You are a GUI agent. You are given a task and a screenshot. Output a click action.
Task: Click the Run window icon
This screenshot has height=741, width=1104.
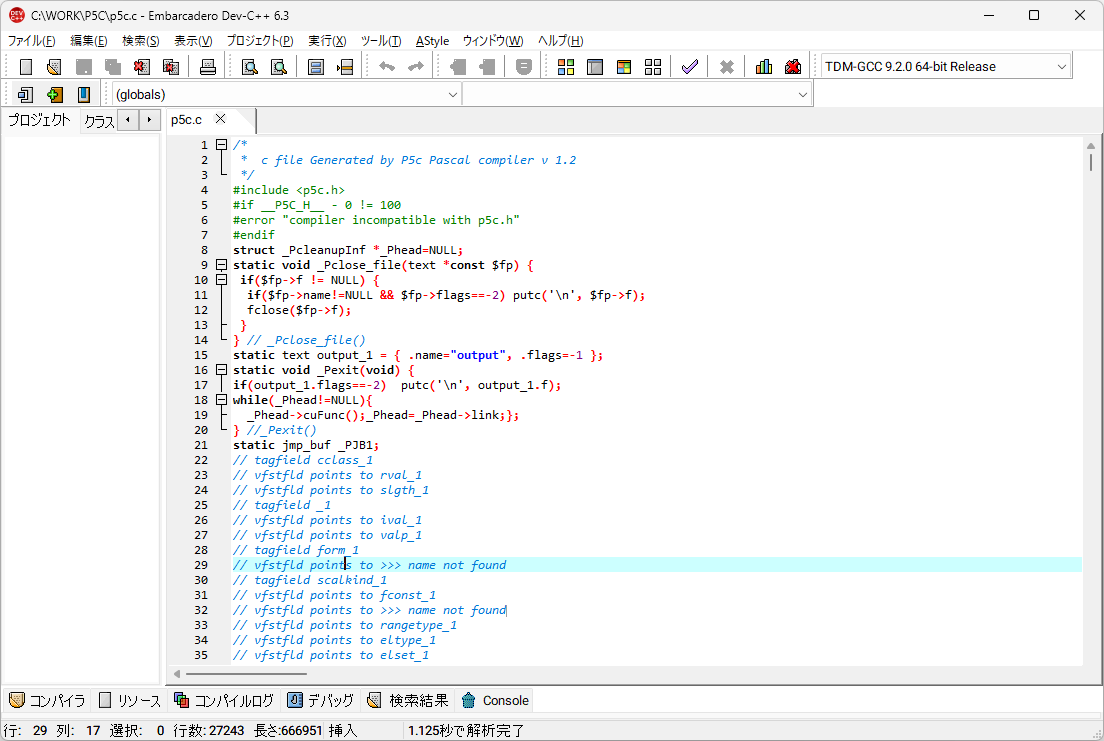pos(595,67)
